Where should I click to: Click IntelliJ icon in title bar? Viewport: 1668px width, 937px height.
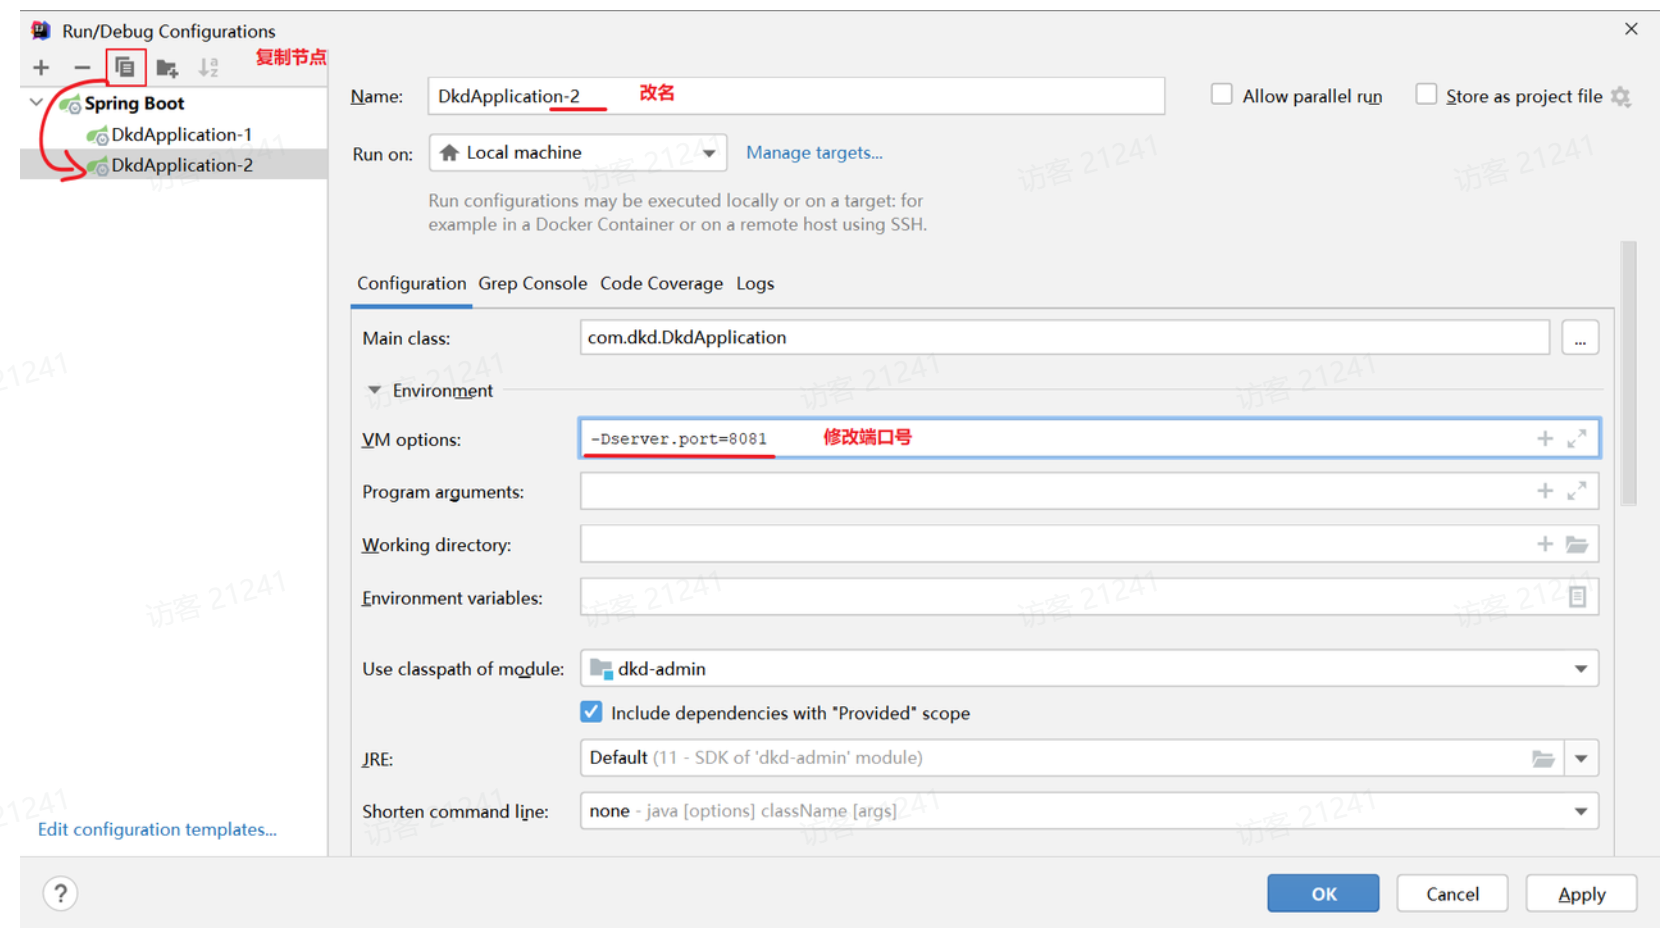[x=41, y=31]
